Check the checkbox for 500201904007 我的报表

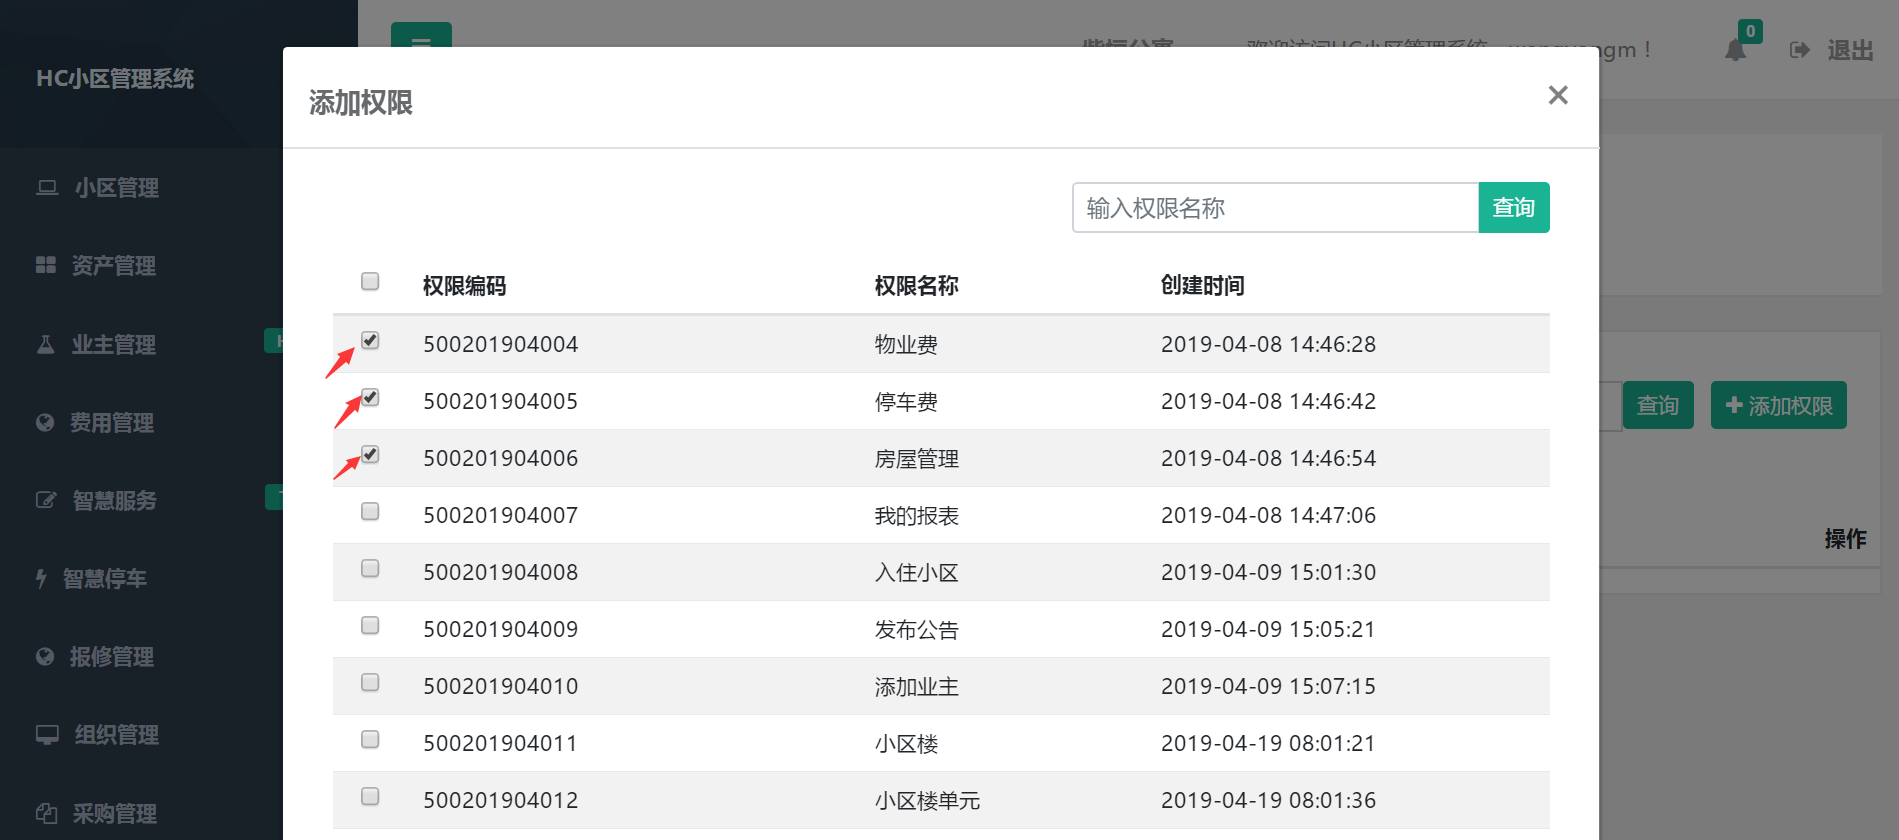(x=370, y=511)
